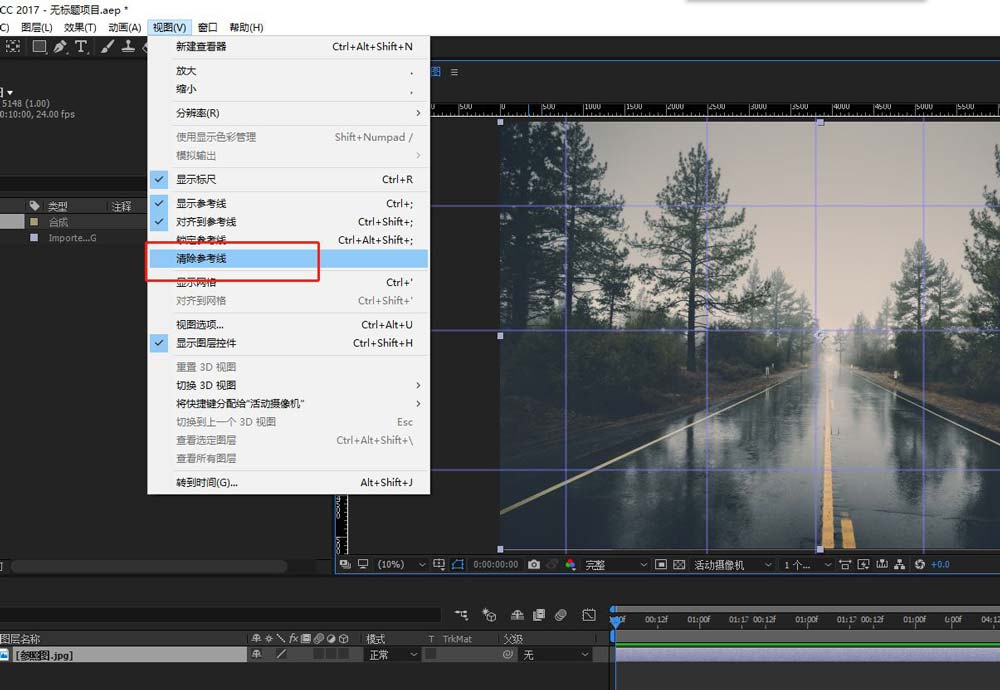Open the Graph Editor icon
The height and width of the screenshot is (690, 1000).
(589, 615)
